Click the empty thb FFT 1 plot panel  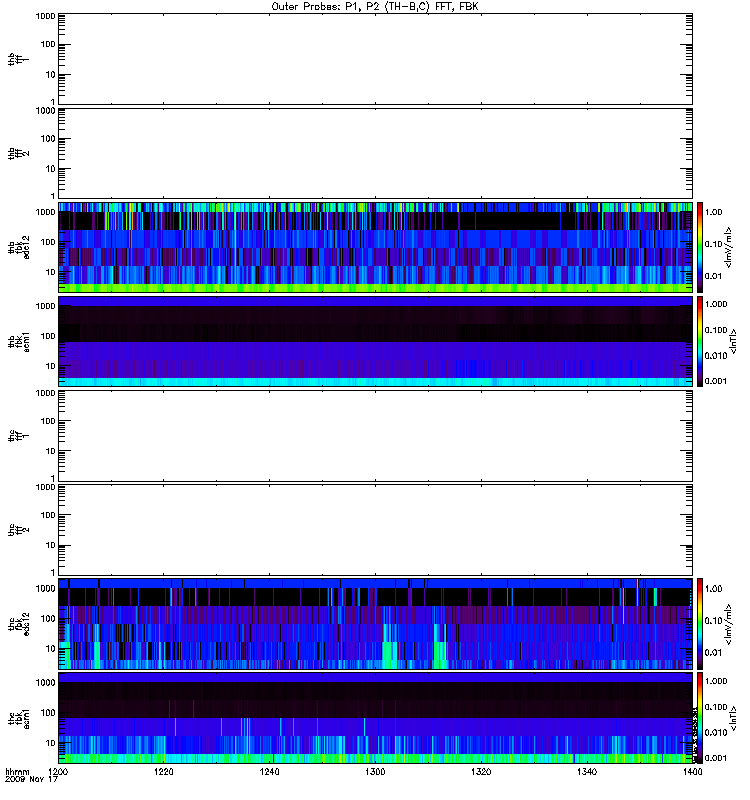point(375,59)
